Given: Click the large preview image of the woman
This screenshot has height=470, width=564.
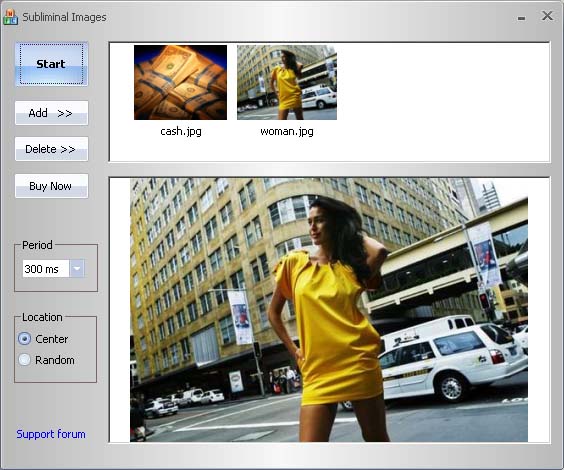Looking at the screenshot, I should click(329, 310).
